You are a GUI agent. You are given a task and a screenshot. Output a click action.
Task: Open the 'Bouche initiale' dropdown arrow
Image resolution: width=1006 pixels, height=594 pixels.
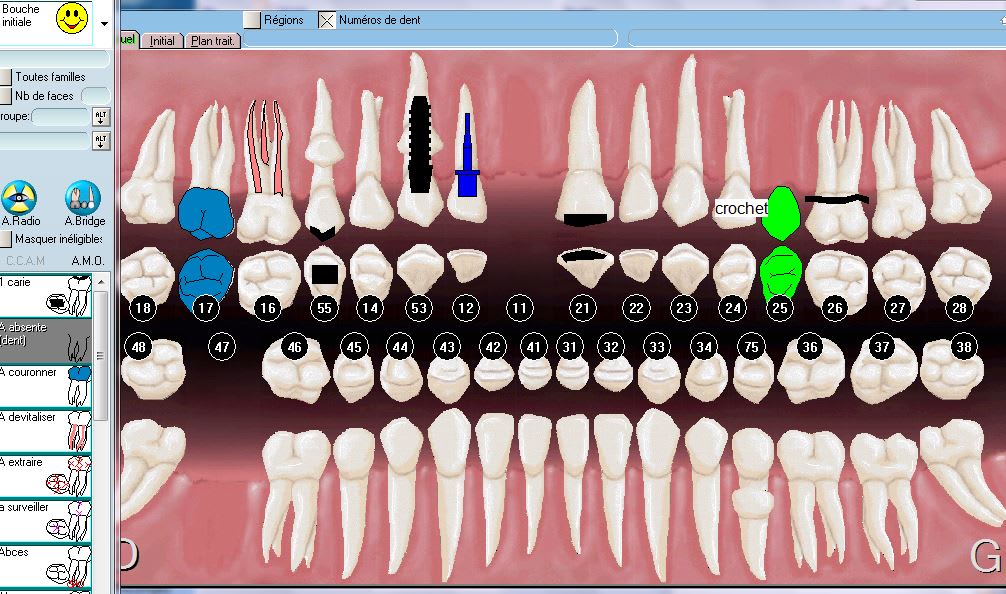(x=105, y=23)
